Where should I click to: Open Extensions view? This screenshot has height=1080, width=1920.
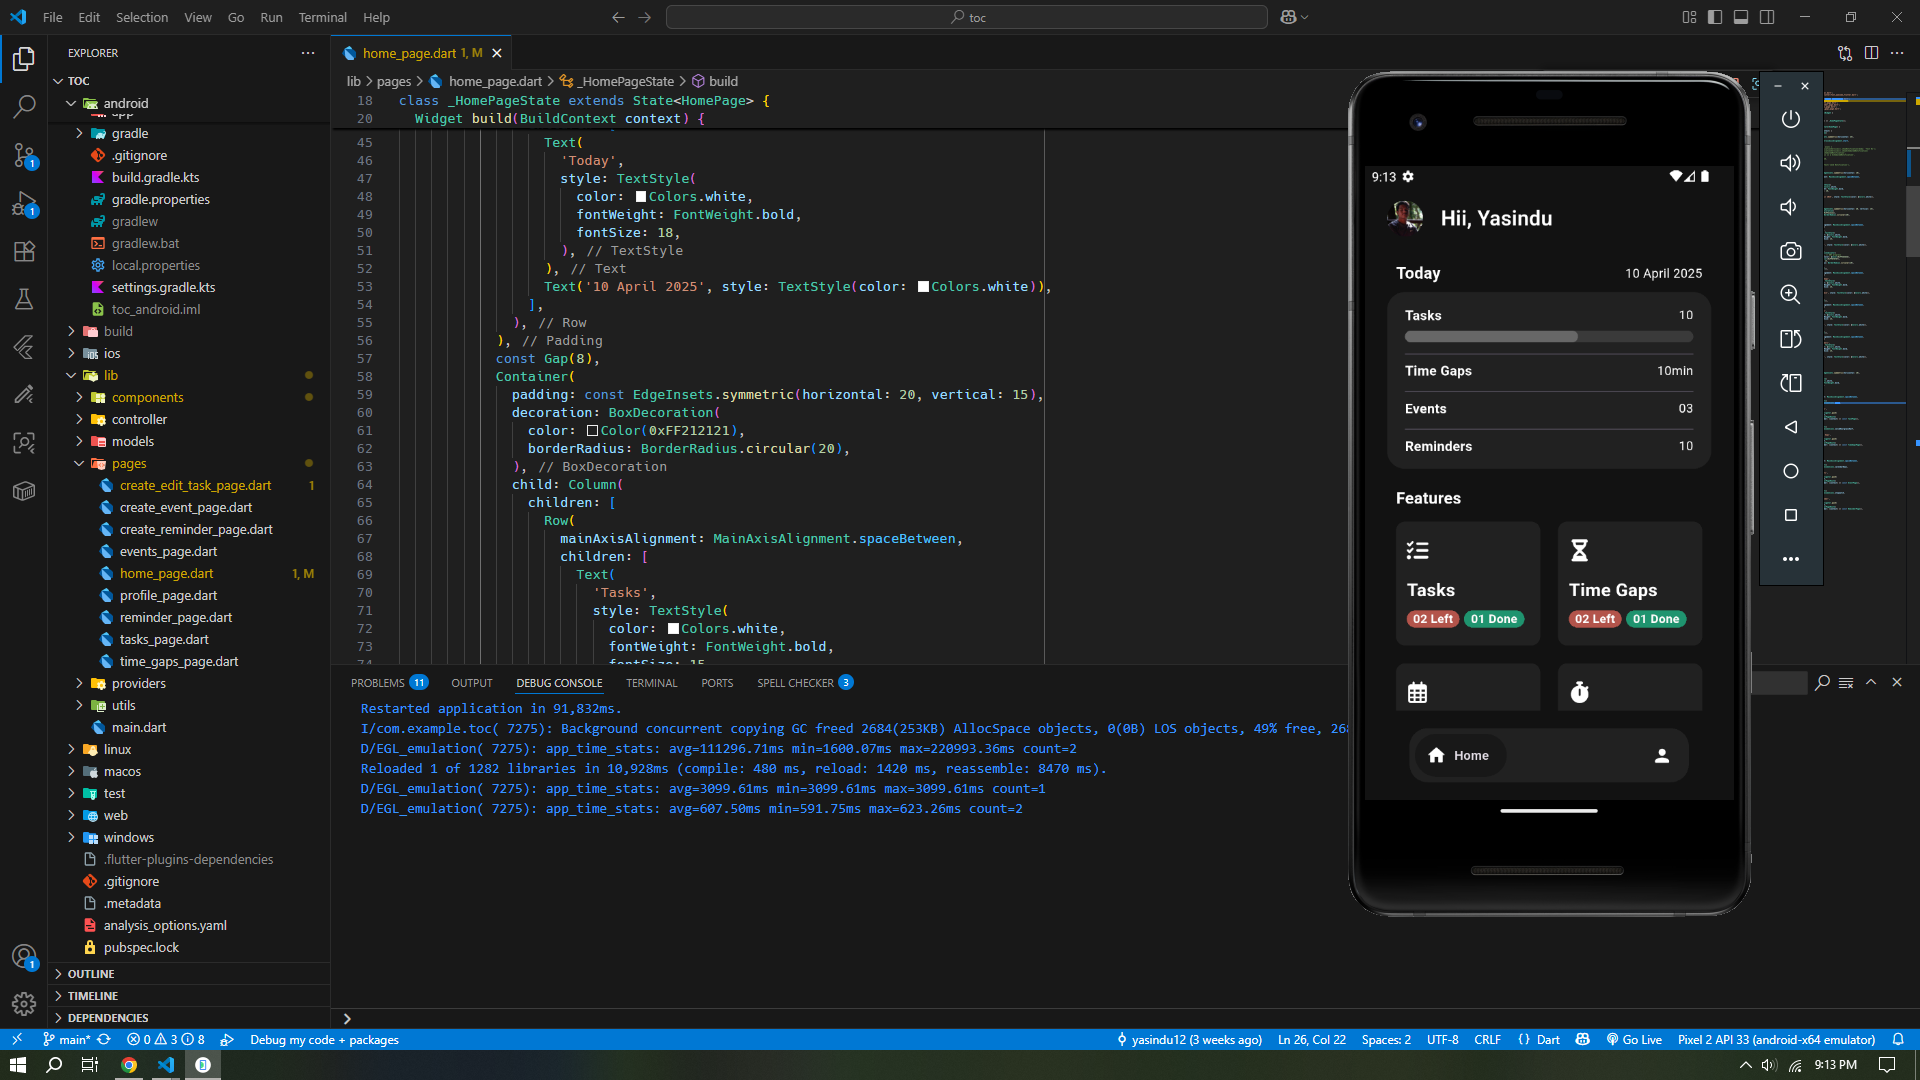click(x=24, y=251)
